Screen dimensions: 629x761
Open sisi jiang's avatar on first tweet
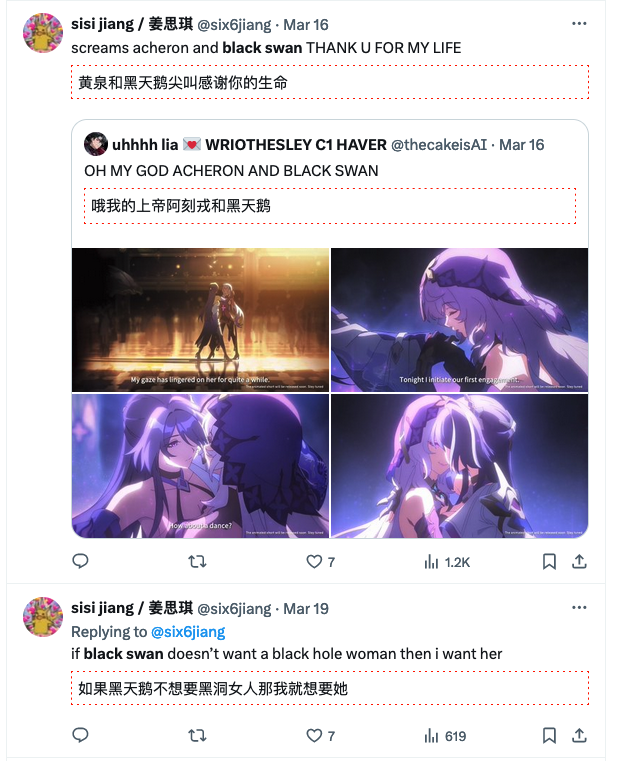coord(43,33)
